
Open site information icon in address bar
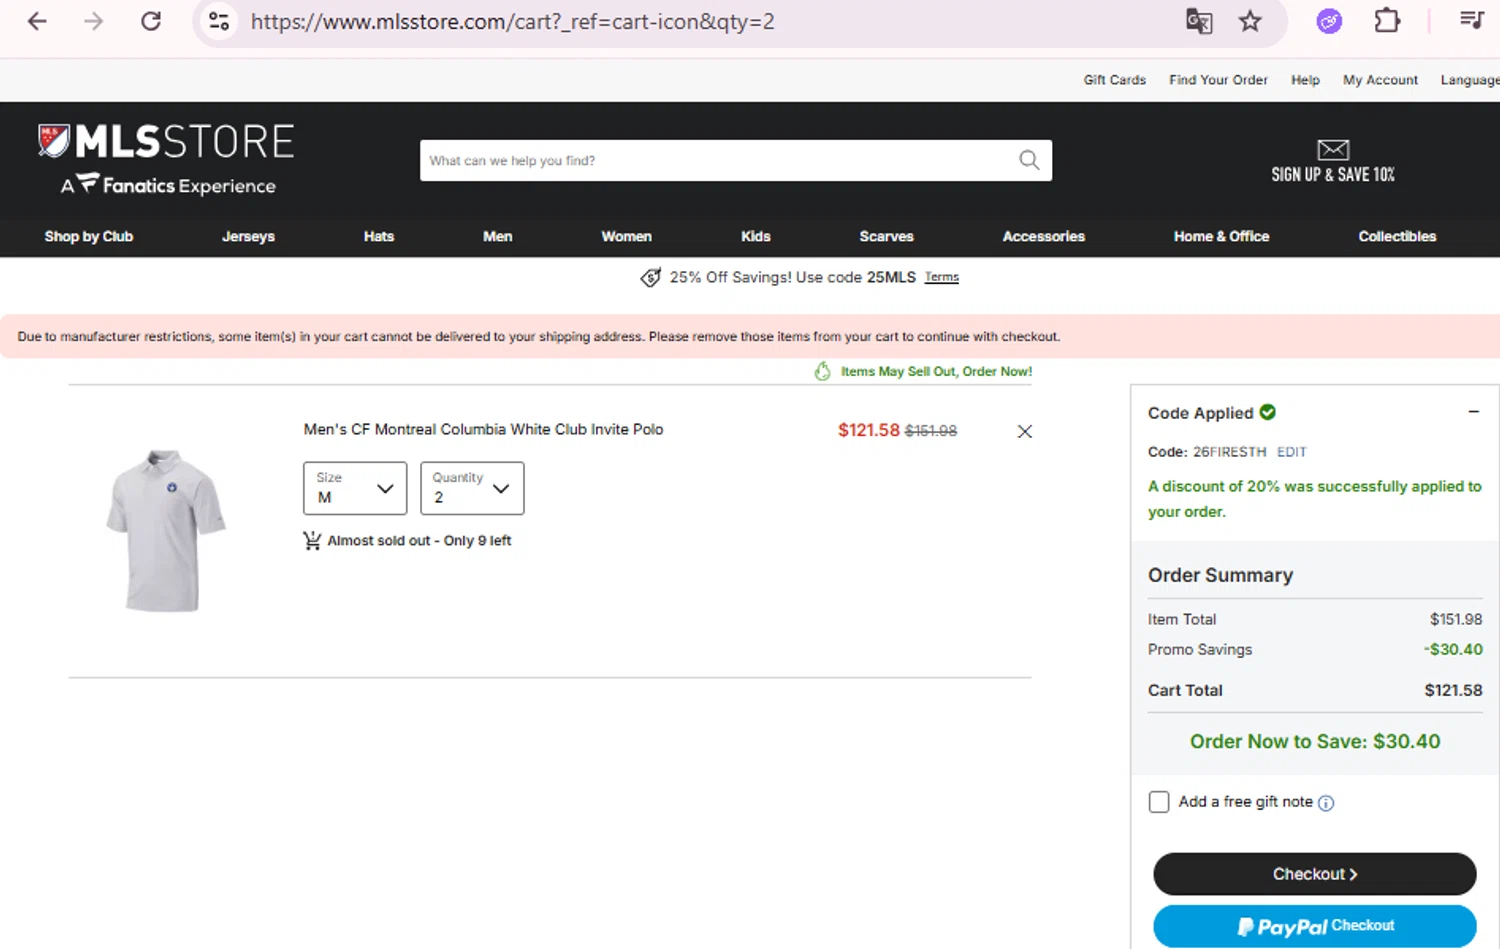pos(219,21)
